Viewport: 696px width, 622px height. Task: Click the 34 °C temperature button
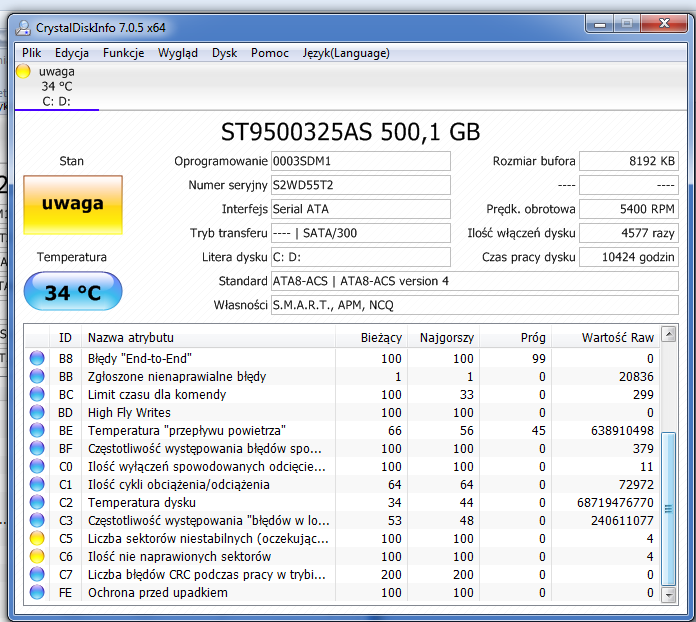pos(73,292)
